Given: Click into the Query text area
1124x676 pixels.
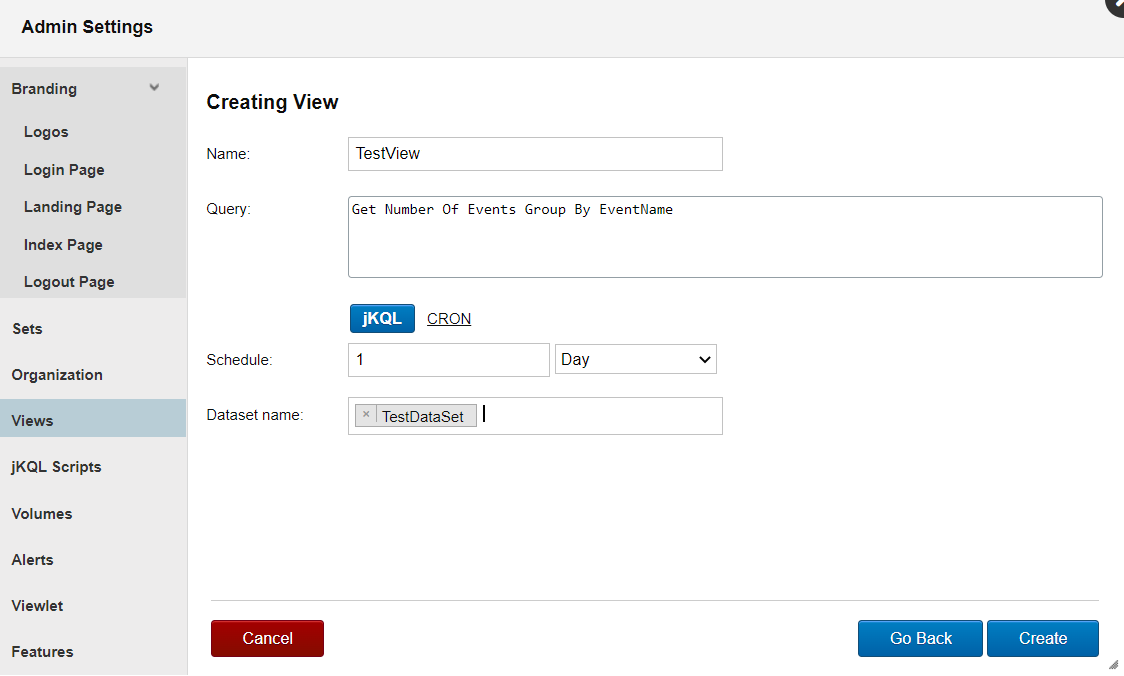Looking at the screenshot, I should tap(725, 237).
